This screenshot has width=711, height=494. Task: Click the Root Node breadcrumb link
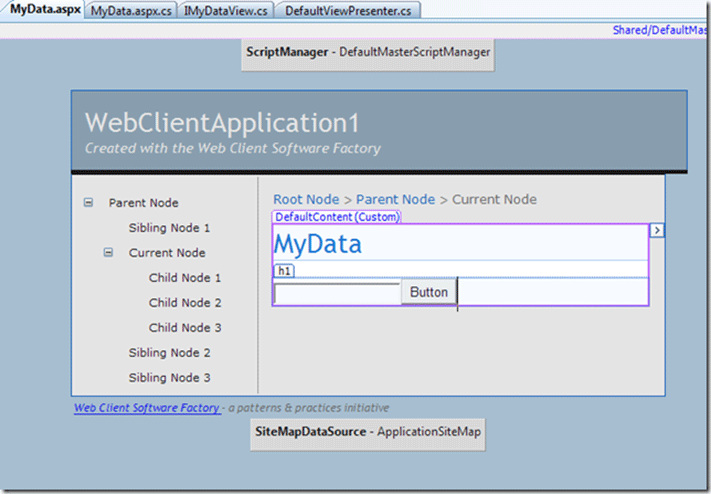pyautogui.click(x=306, y=199)
